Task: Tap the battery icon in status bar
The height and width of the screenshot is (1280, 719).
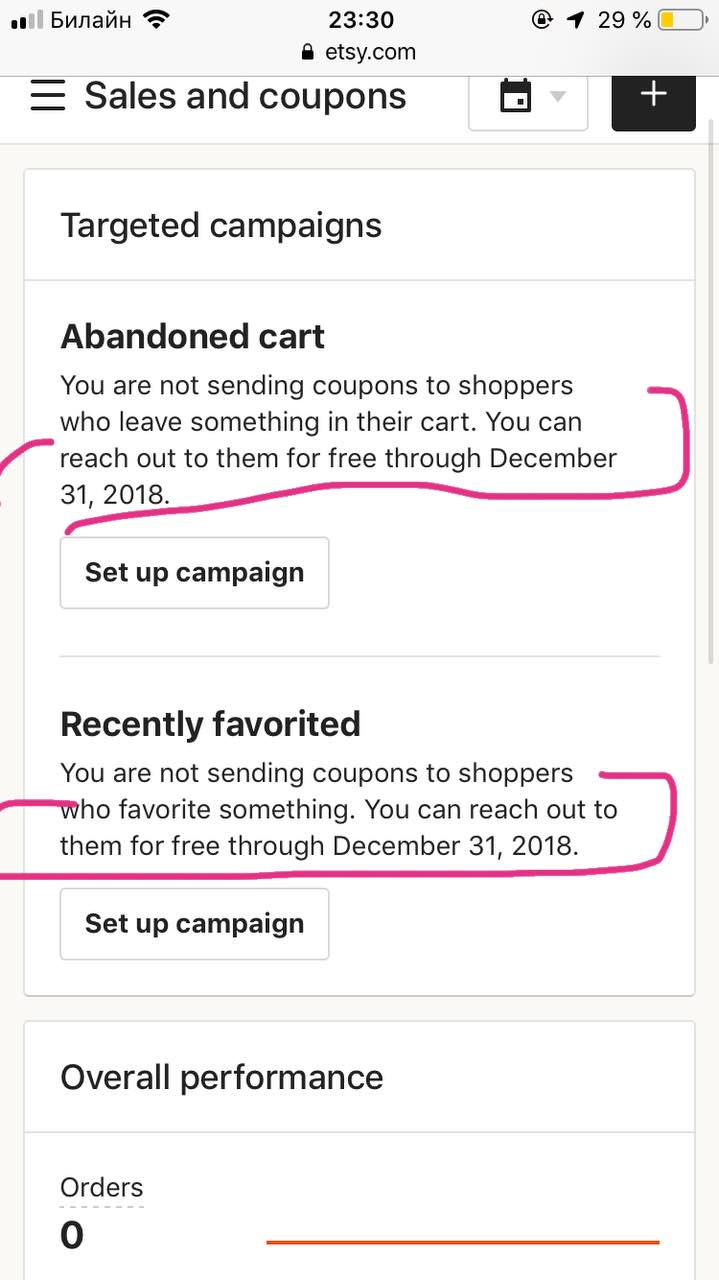Action: 681,19
